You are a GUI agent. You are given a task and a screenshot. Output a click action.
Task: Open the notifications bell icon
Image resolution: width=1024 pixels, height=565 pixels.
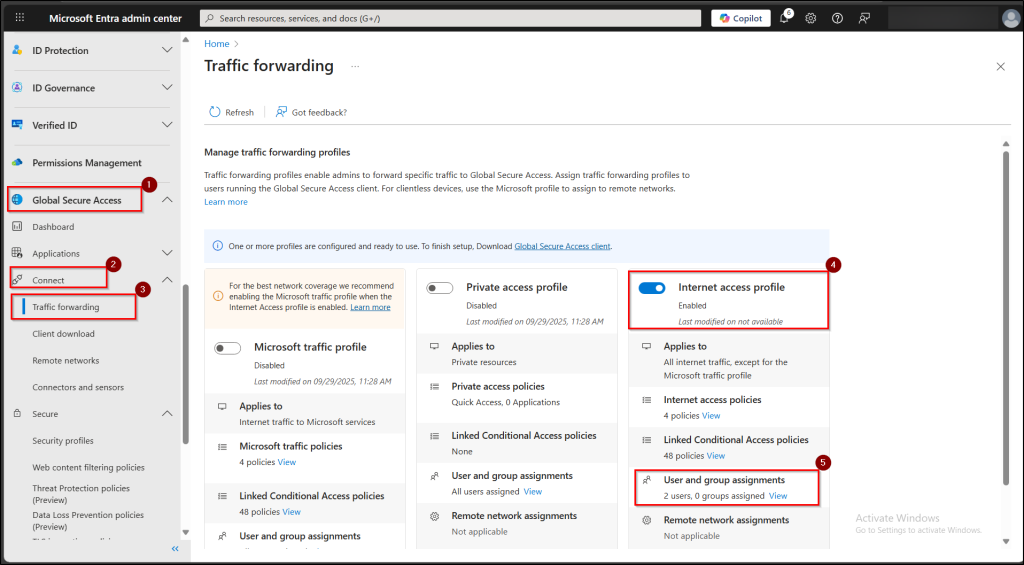pyautogui.click(x=785, y=18)
